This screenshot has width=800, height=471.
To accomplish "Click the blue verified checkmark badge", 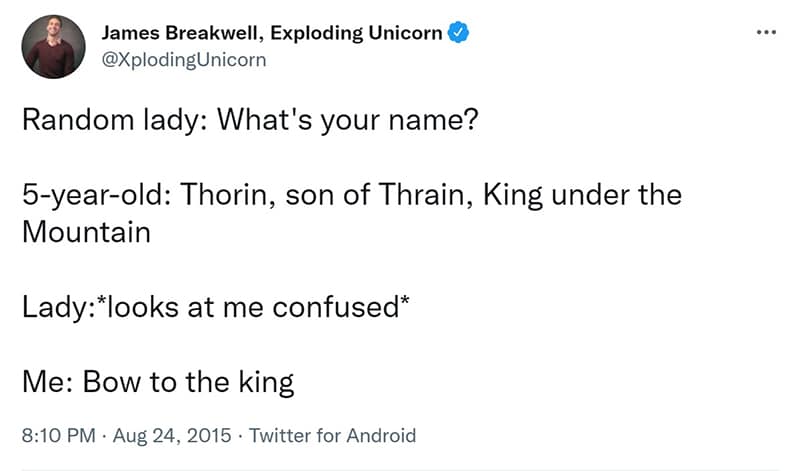I will (x=458, y=33).
